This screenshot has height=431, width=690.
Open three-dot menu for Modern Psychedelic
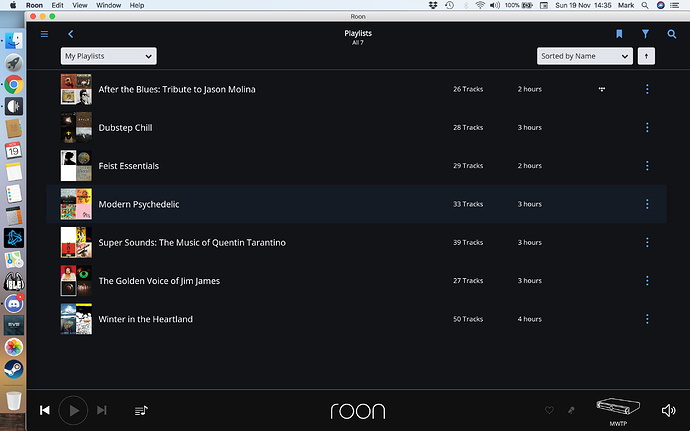click(647, 204)
